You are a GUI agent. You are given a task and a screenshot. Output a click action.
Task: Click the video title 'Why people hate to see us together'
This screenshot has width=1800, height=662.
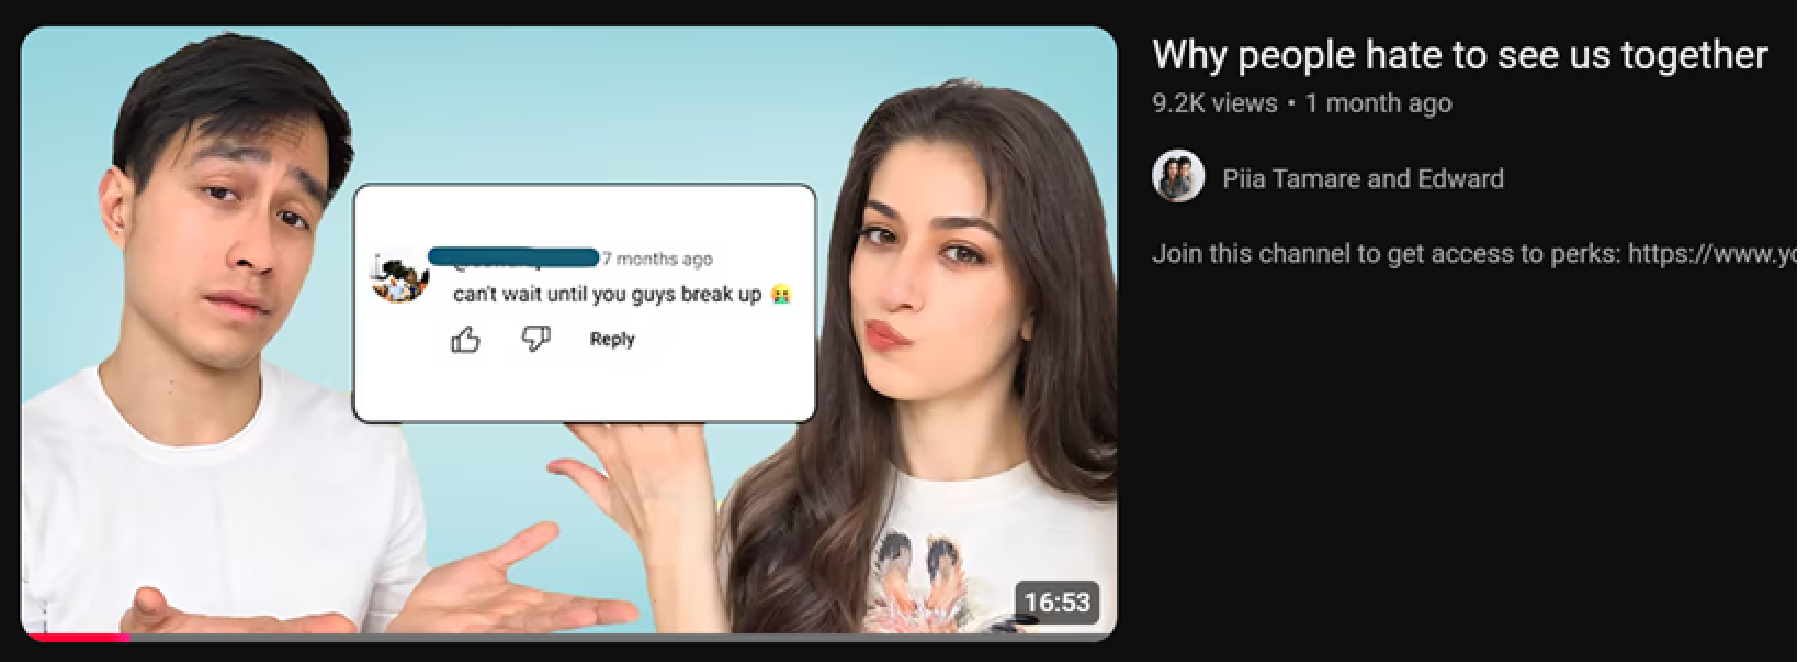pyautogui.click(x=1460, y=55)
